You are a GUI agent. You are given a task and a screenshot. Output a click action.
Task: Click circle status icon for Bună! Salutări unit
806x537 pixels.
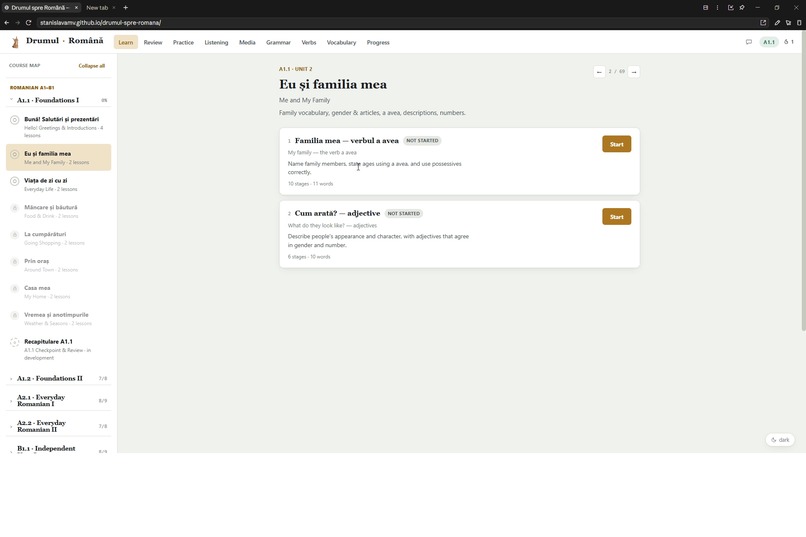point(14,120)
